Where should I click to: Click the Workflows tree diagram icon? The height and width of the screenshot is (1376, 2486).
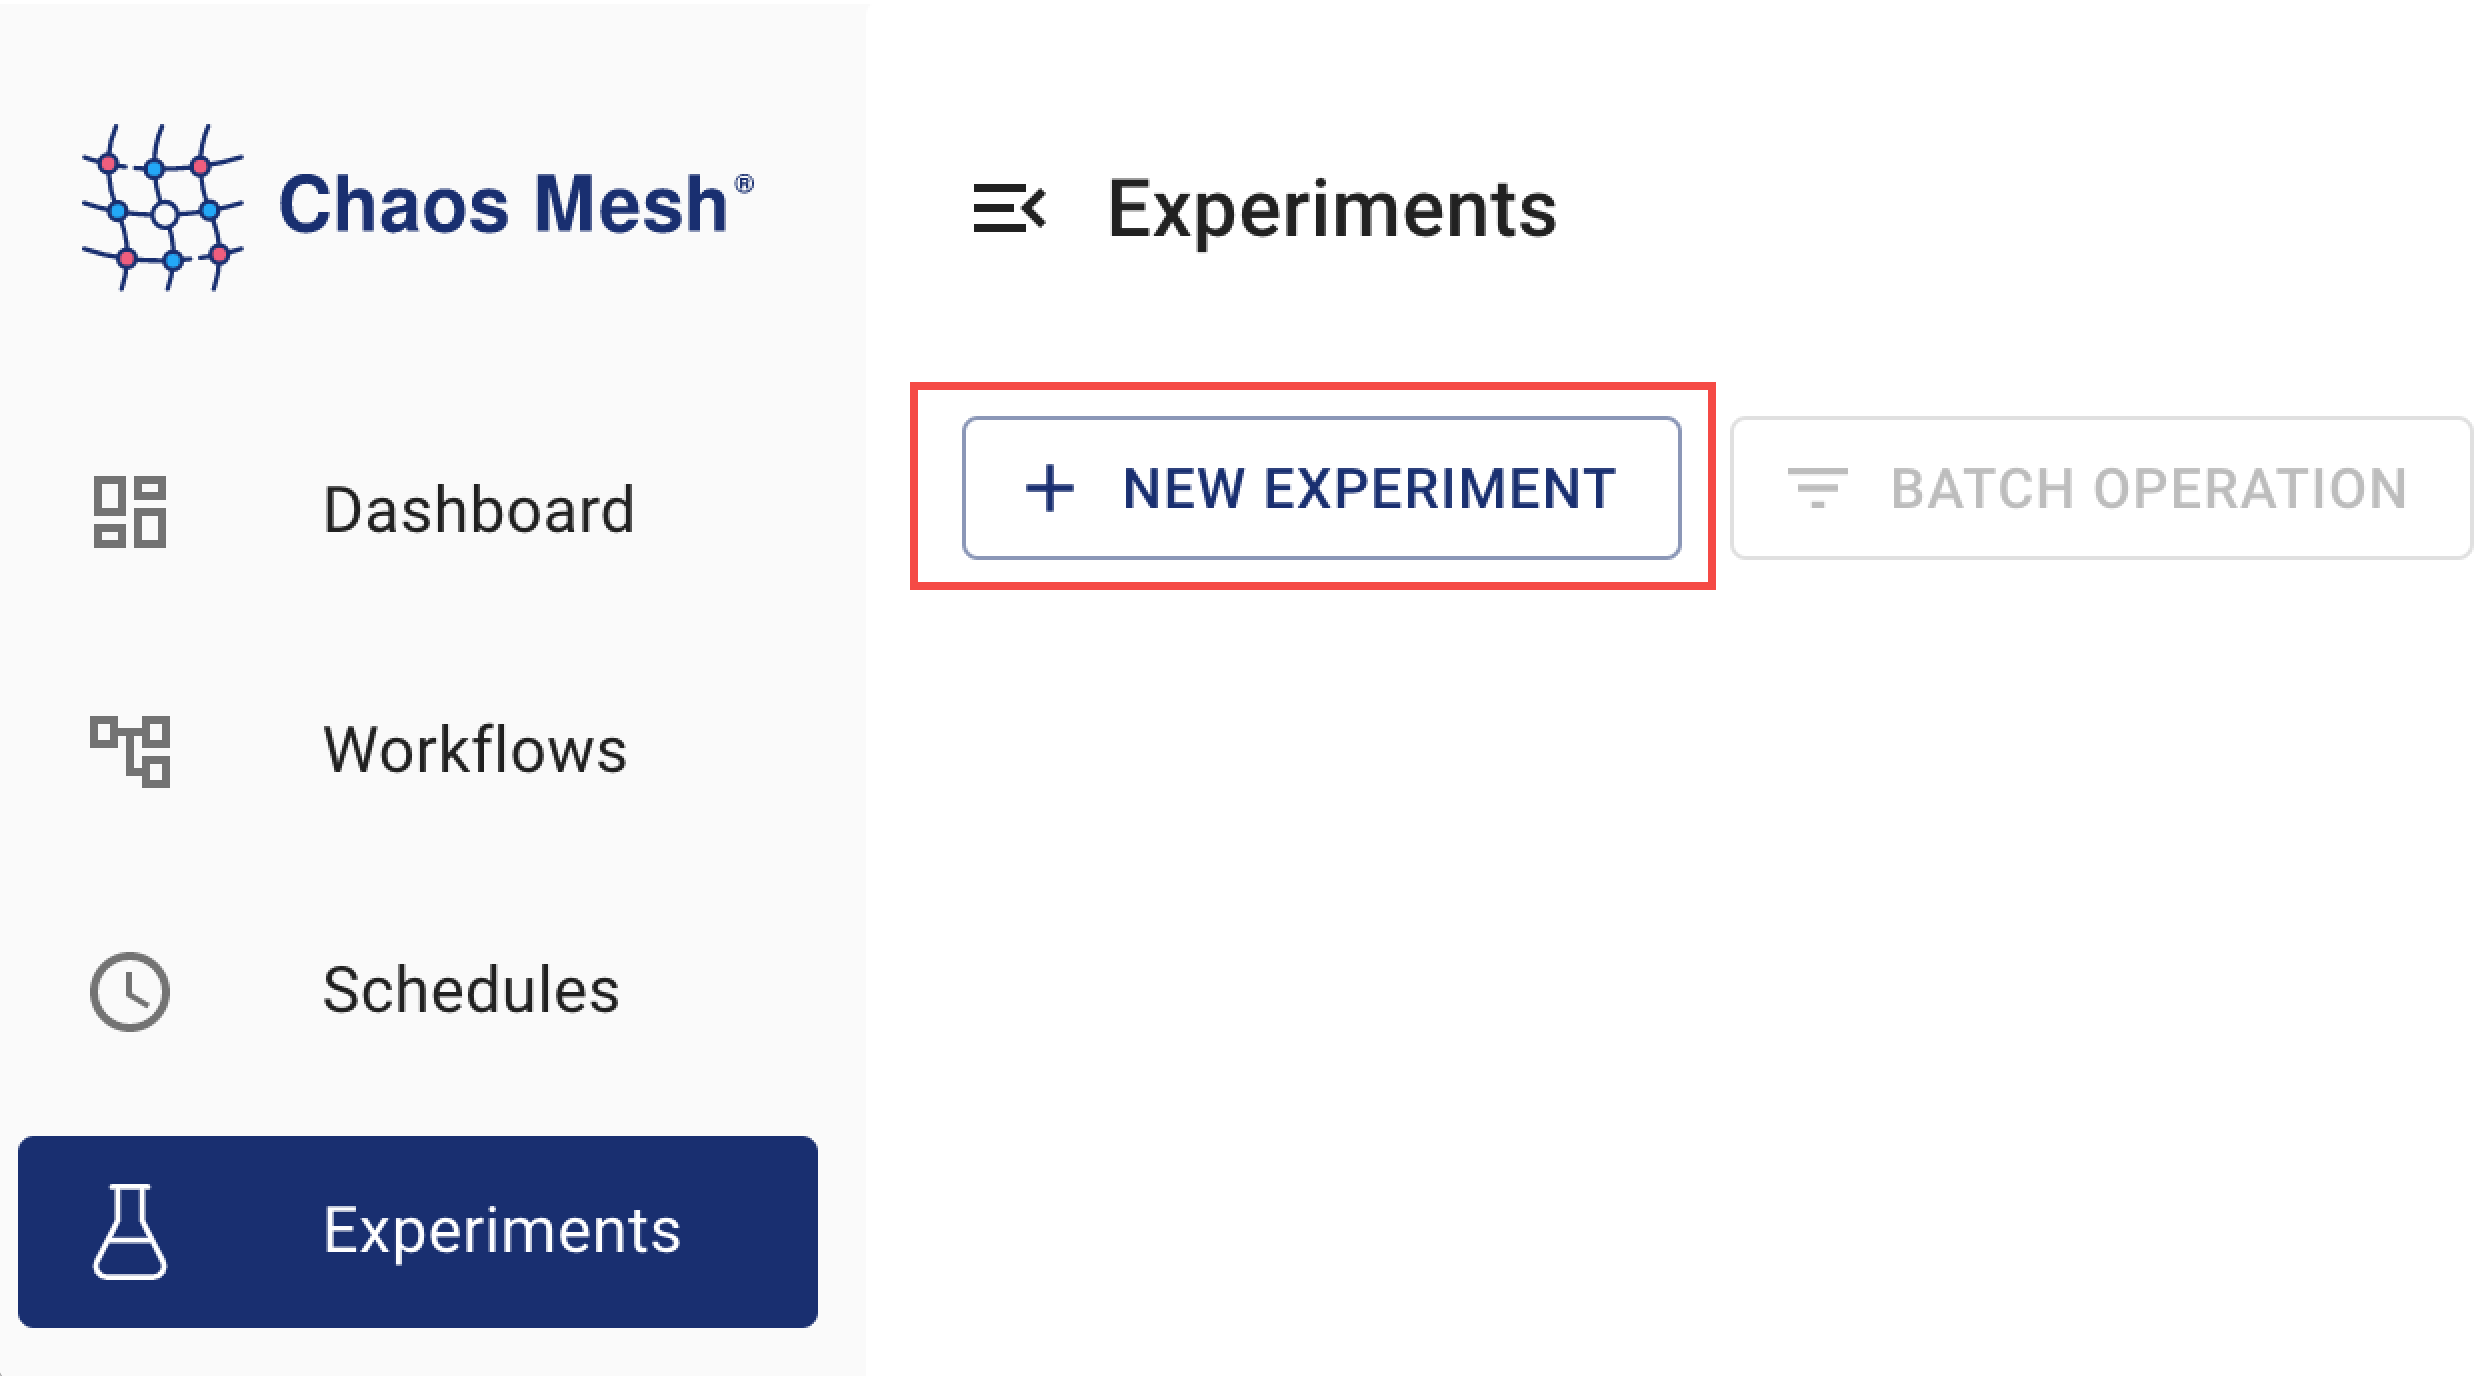pos(130,751)
